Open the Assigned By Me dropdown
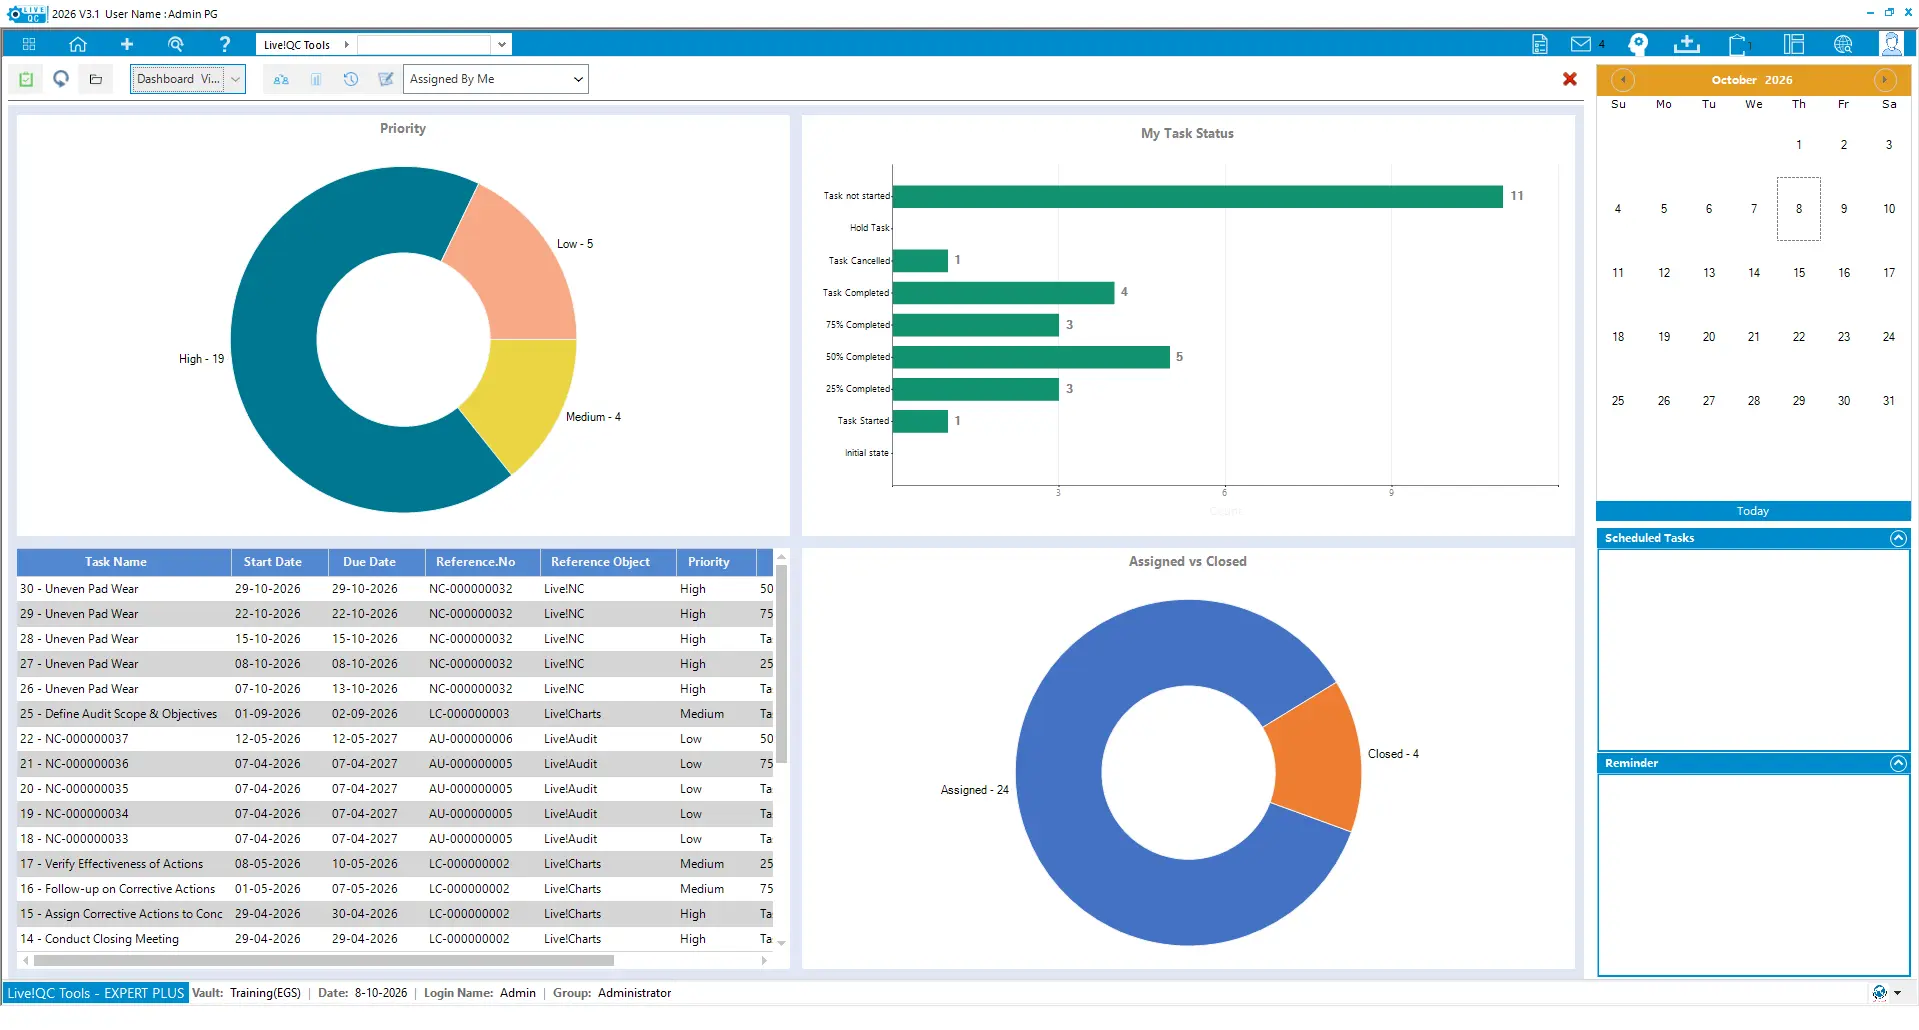Viewport: 1919px width, 1030px height. point(496,79)
